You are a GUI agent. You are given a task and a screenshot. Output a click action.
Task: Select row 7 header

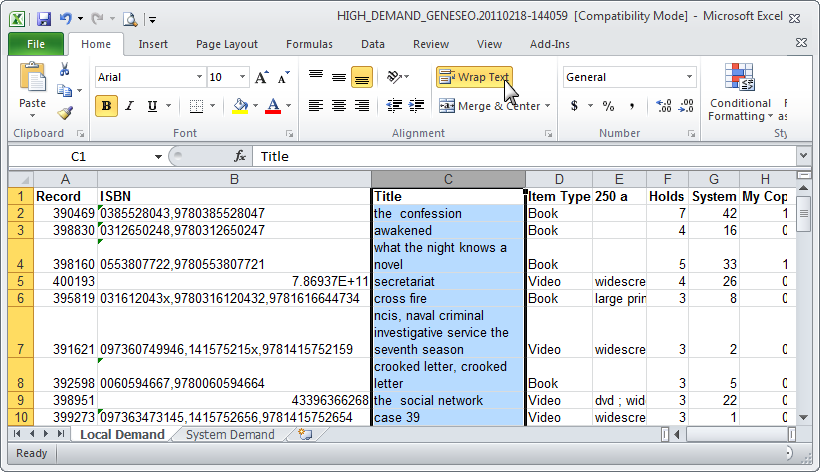[20, 332]
